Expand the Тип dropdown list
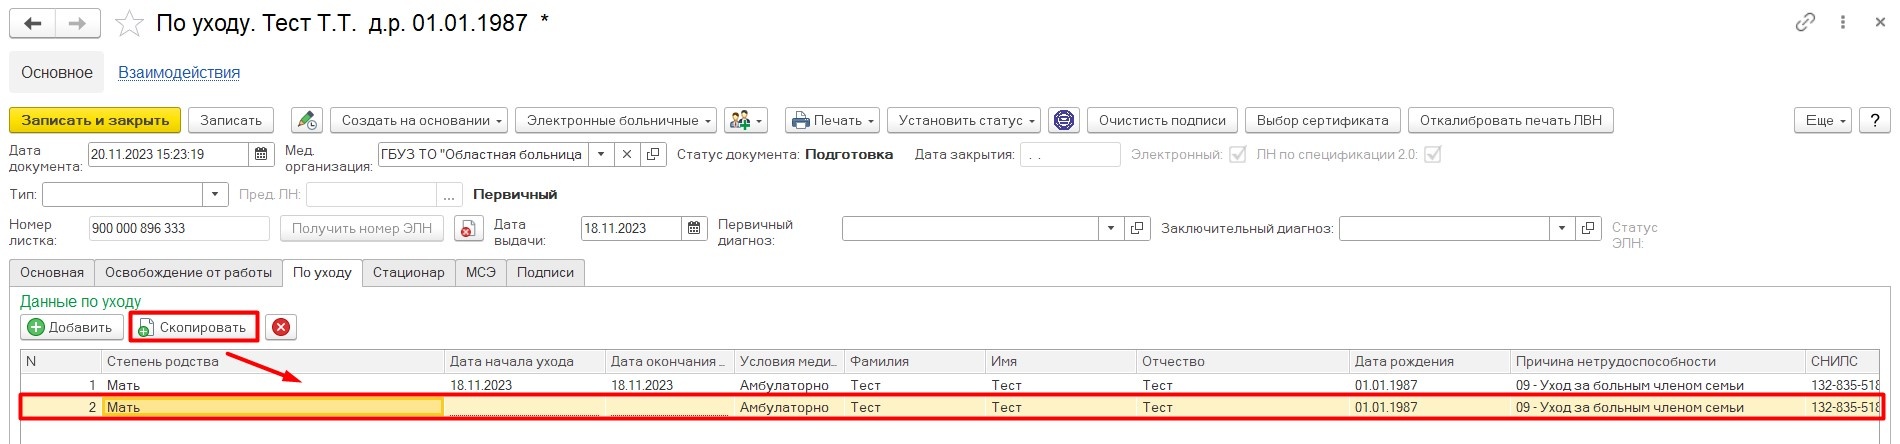Screen dimensions: 1900x444 tap(215, 194)
